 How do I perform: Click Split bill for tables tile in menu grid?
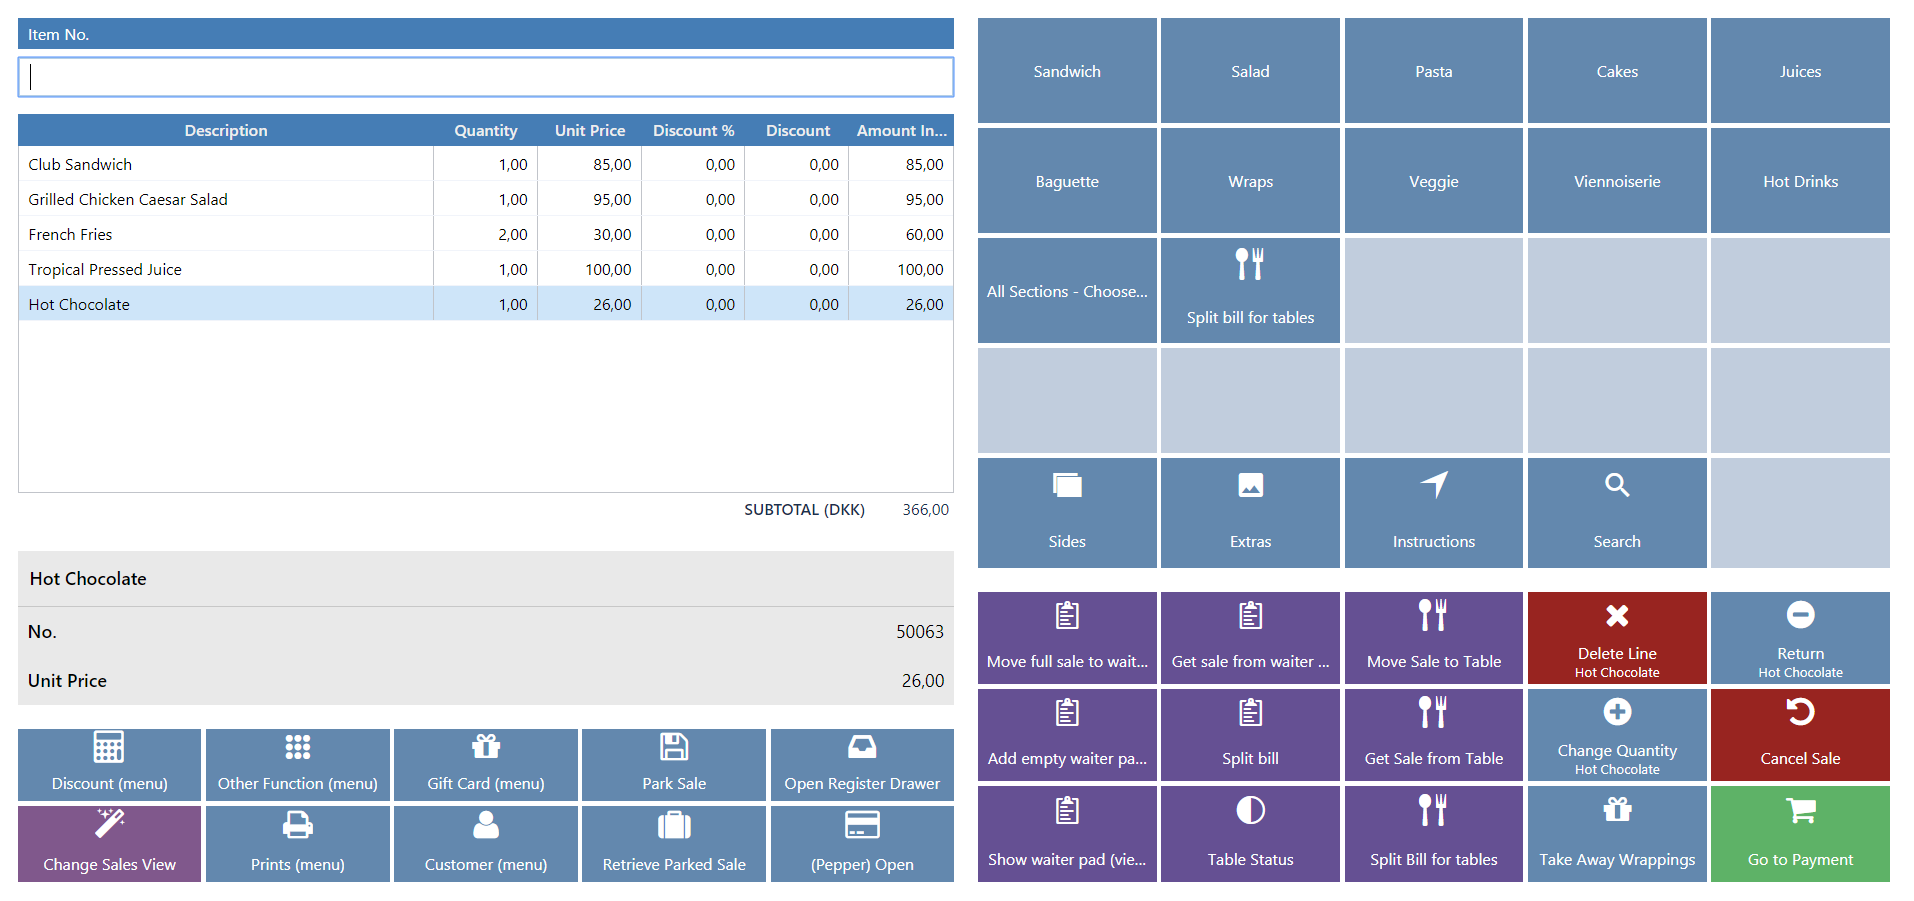coord(1250,290)
